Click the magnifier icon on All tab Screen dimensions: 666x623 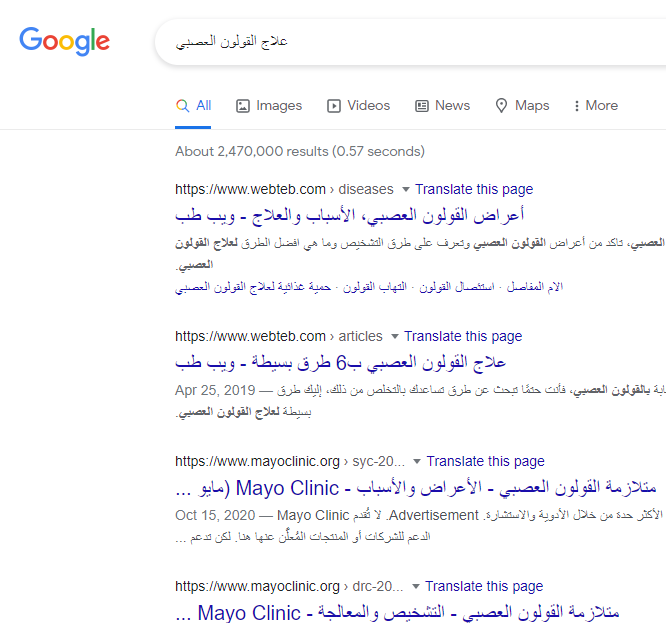coord(183,106)
